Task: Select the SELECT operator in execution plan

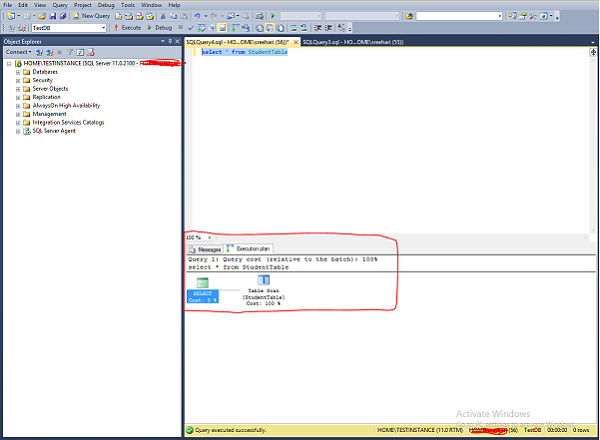Action: 202,290
